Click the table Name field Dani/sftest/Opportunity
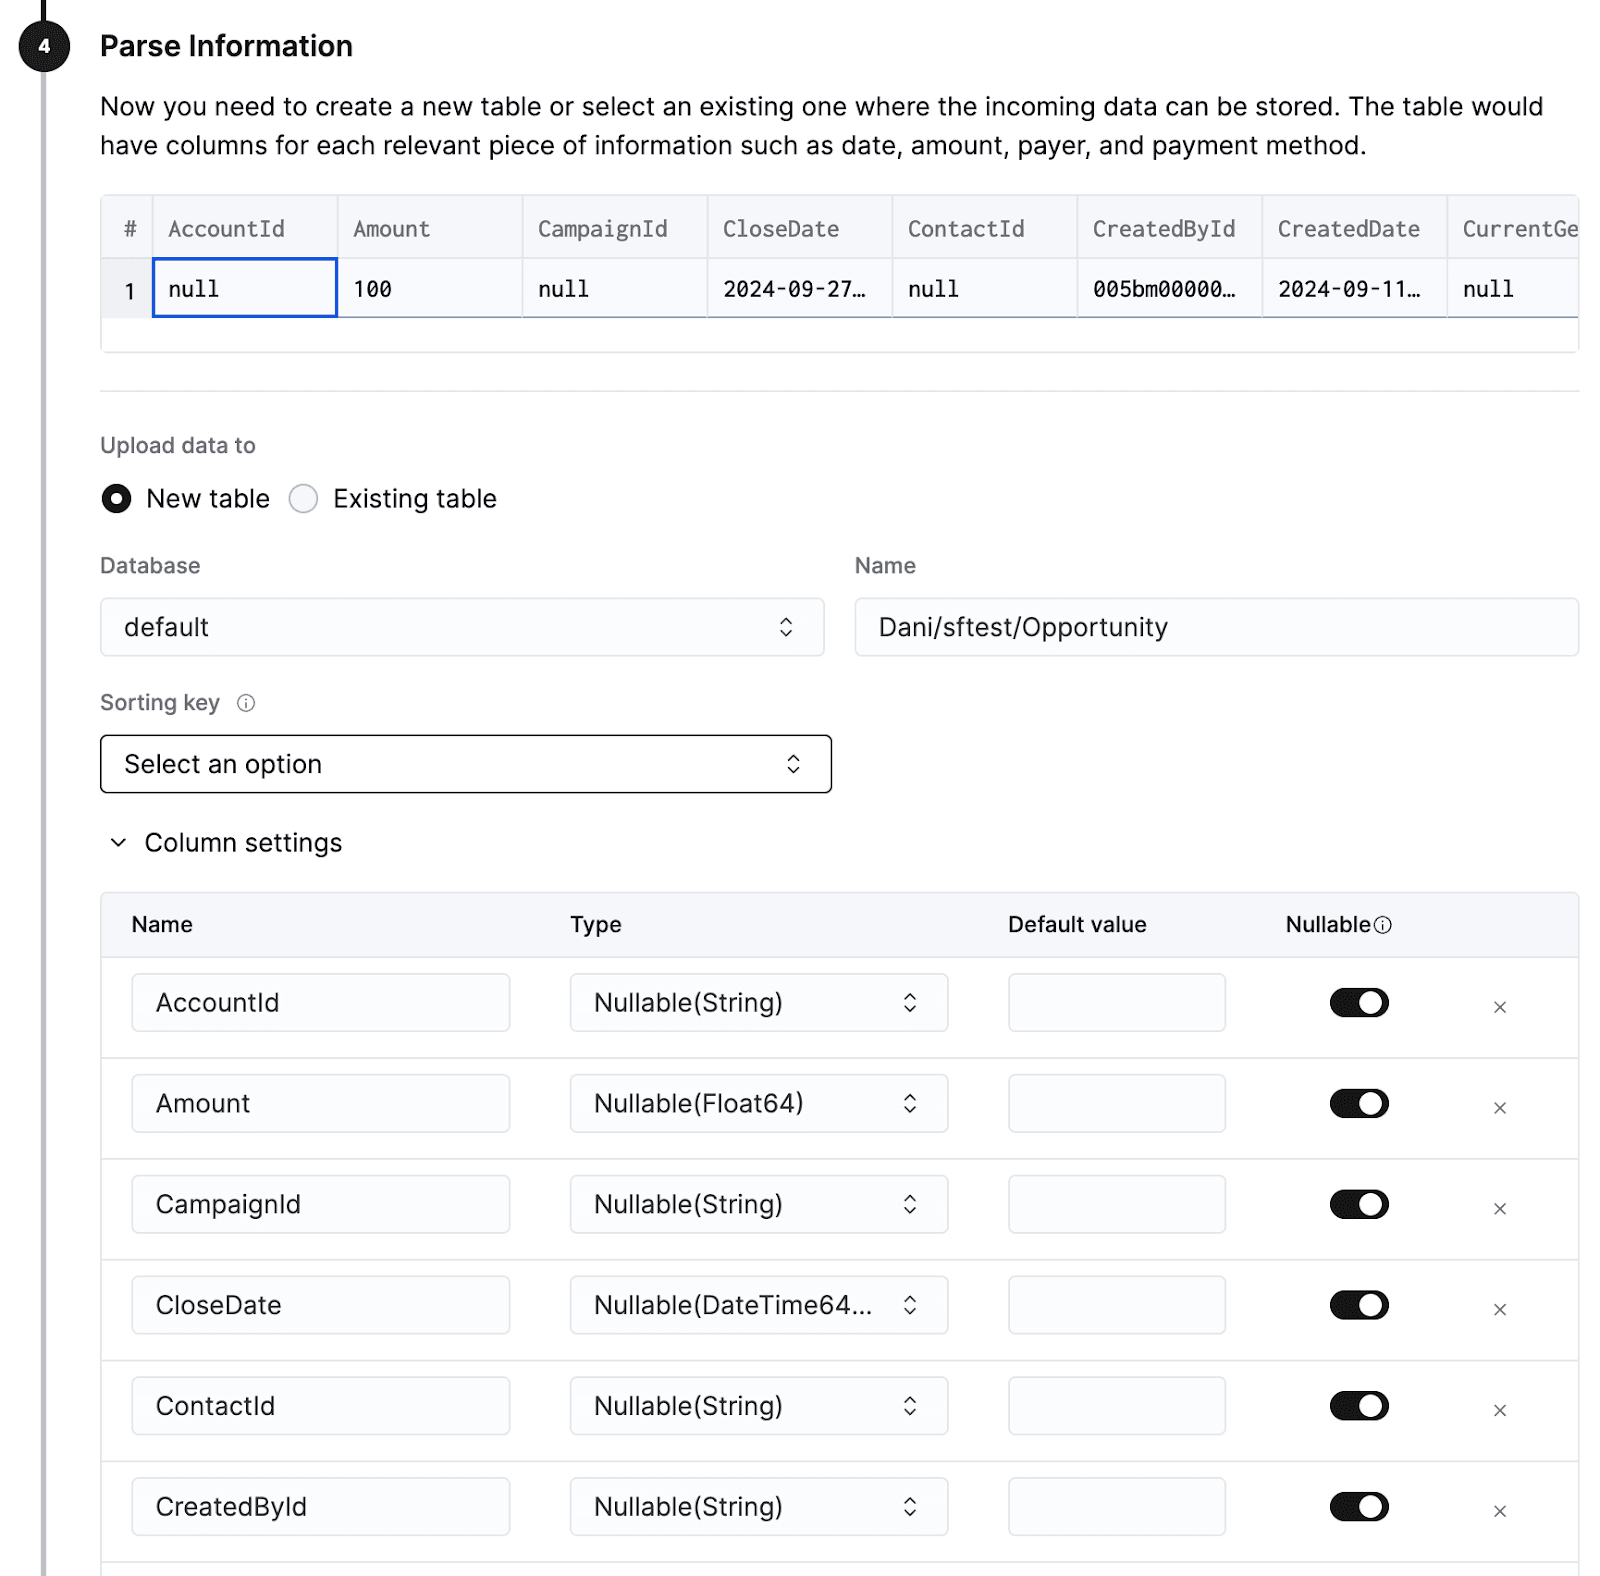This screenshot has height=1576, width=1600. pos(1215,627)
